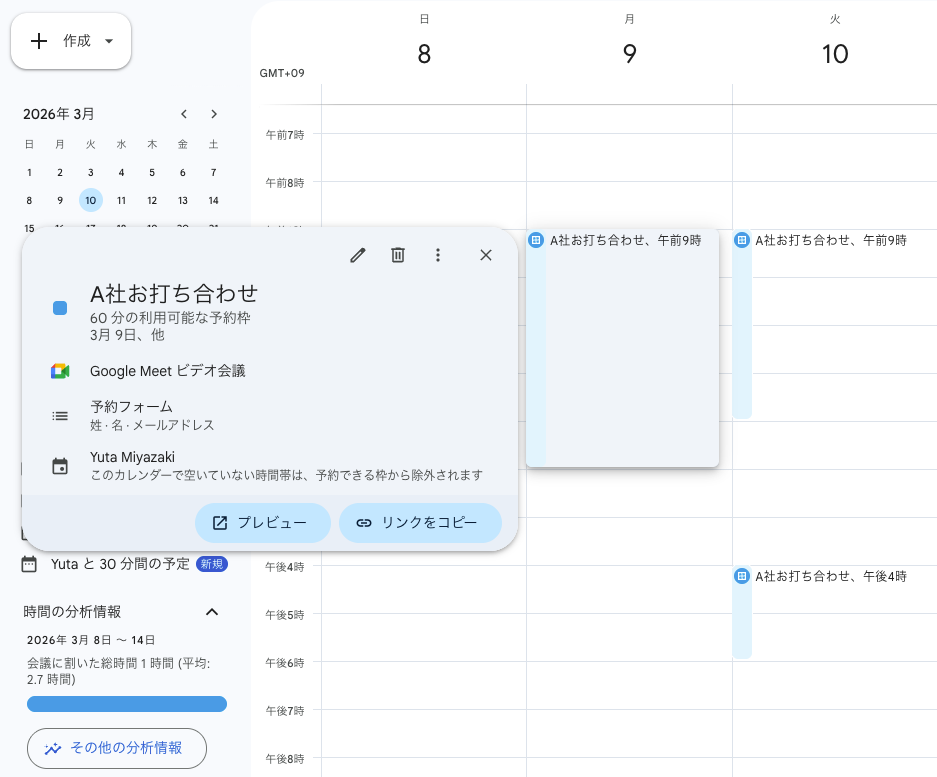Viewport: 937px width, 777px height.
Task: Select Monday 9 in the day header
Action: 629,54
